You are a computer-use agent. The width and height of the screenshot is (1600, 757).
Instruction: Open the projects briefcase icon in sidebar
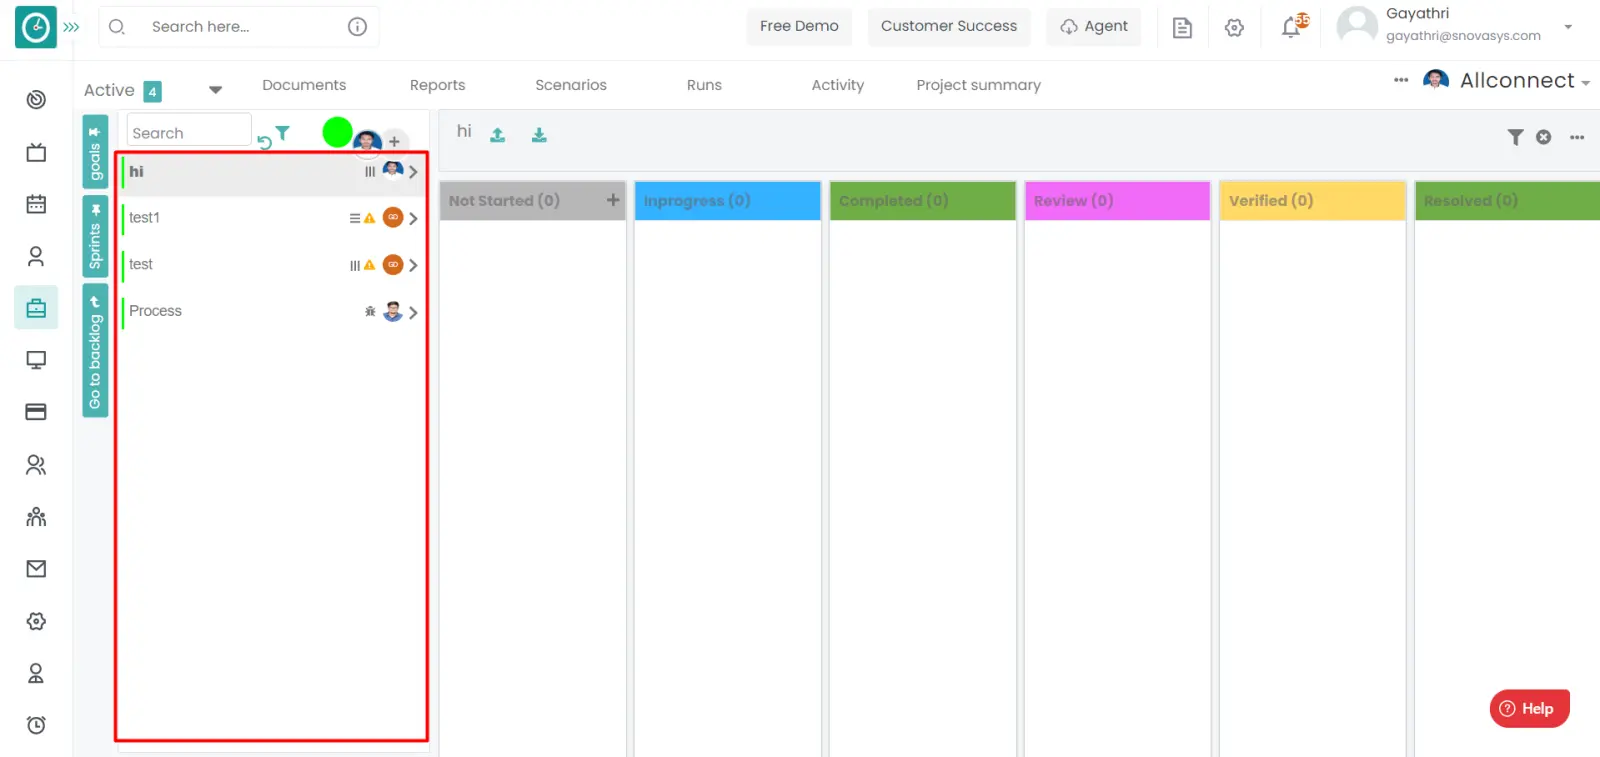(36, 308)
